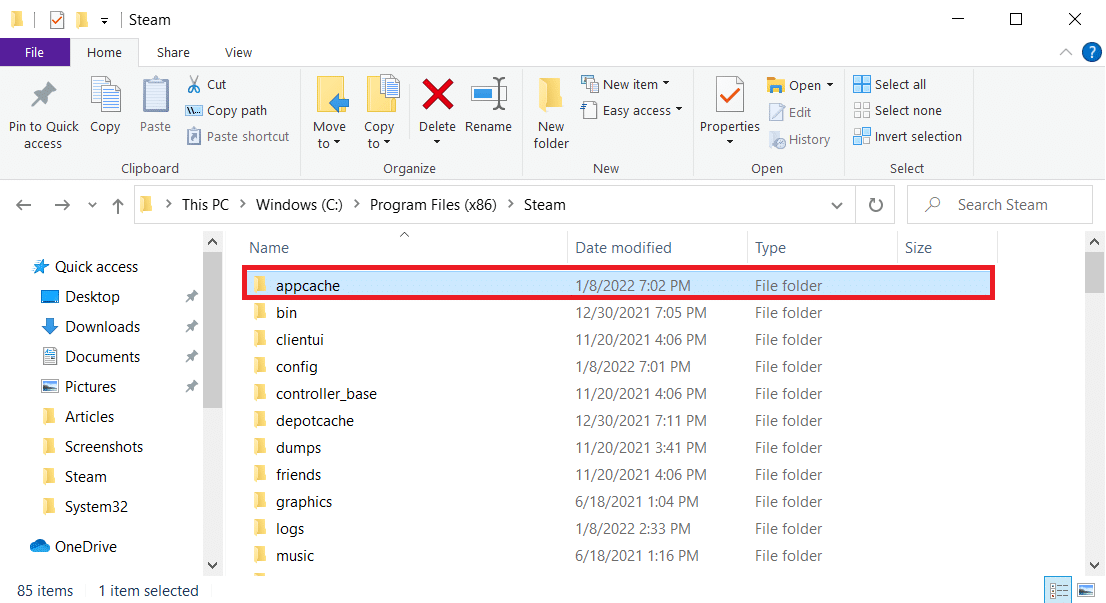
Task: Click the Paste ribbon button
Action: (155, 106)
